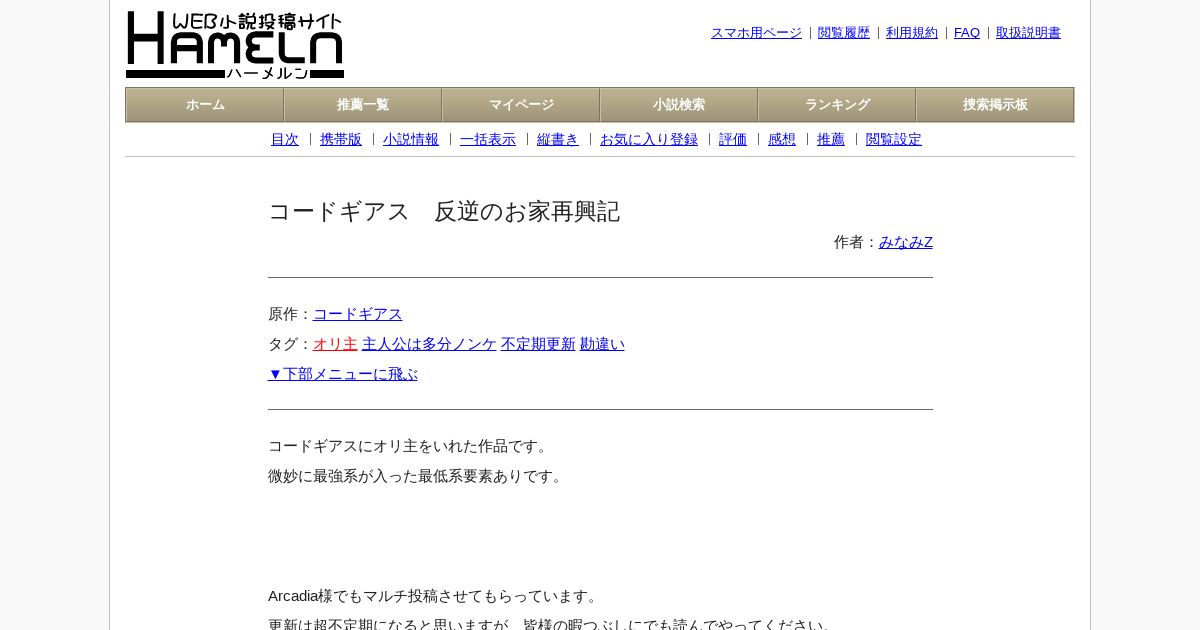Select 一括表示 link

coord(488,140)
